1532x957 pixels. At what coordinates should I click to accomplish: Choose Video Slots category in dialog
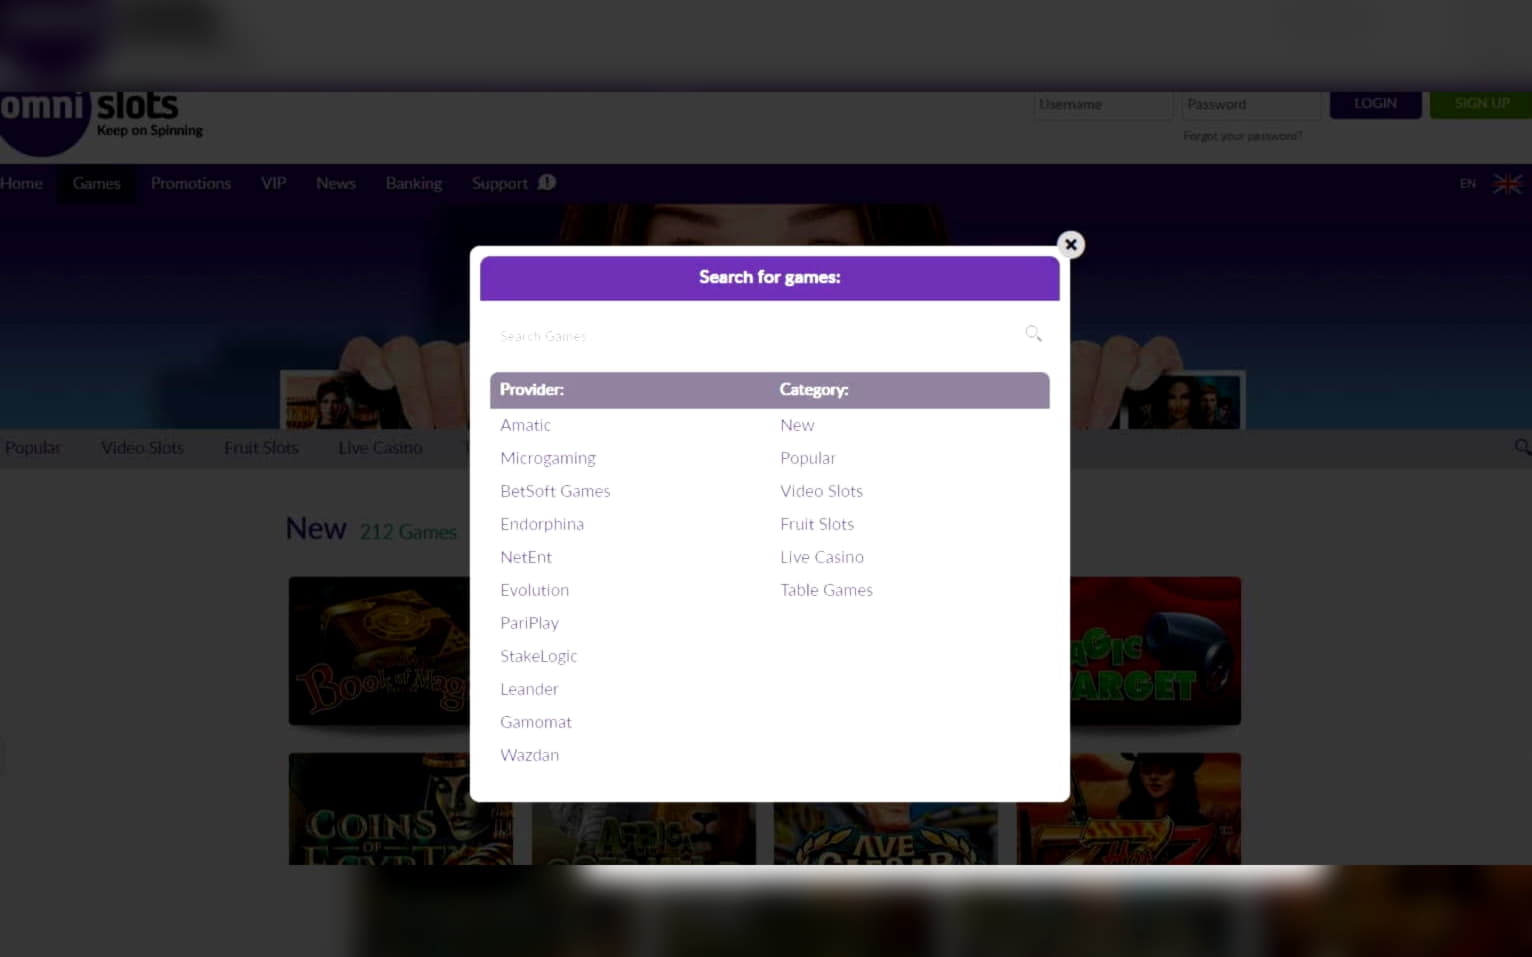pyautogui.click(x=821, y=491)
